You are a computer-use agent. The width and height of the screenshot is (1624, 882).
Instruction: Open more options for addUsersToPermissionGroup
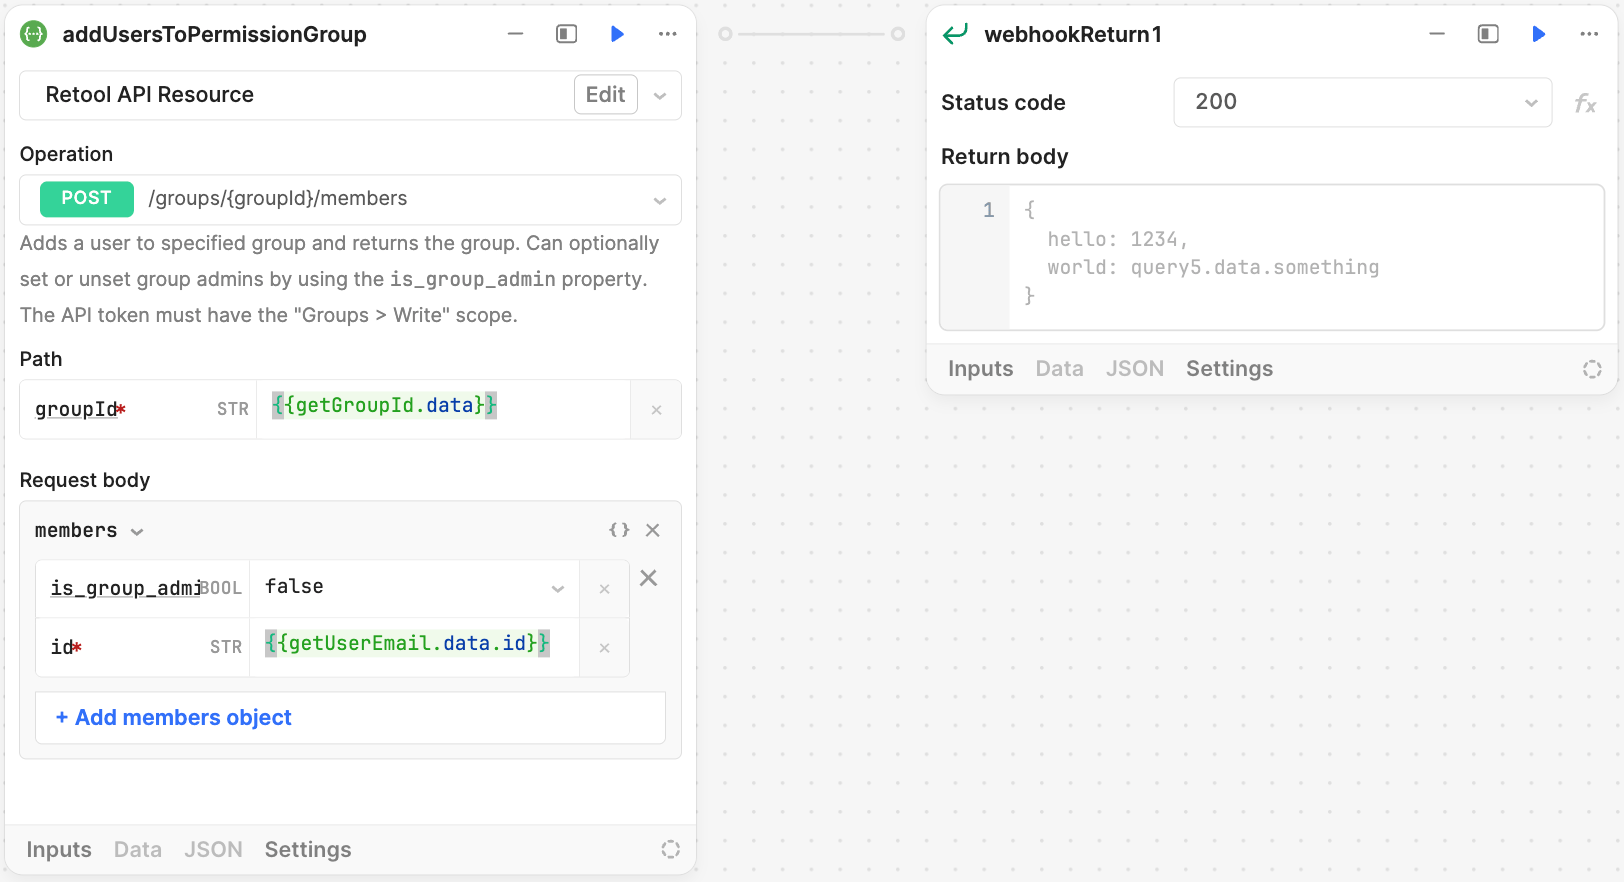(668, 34)
